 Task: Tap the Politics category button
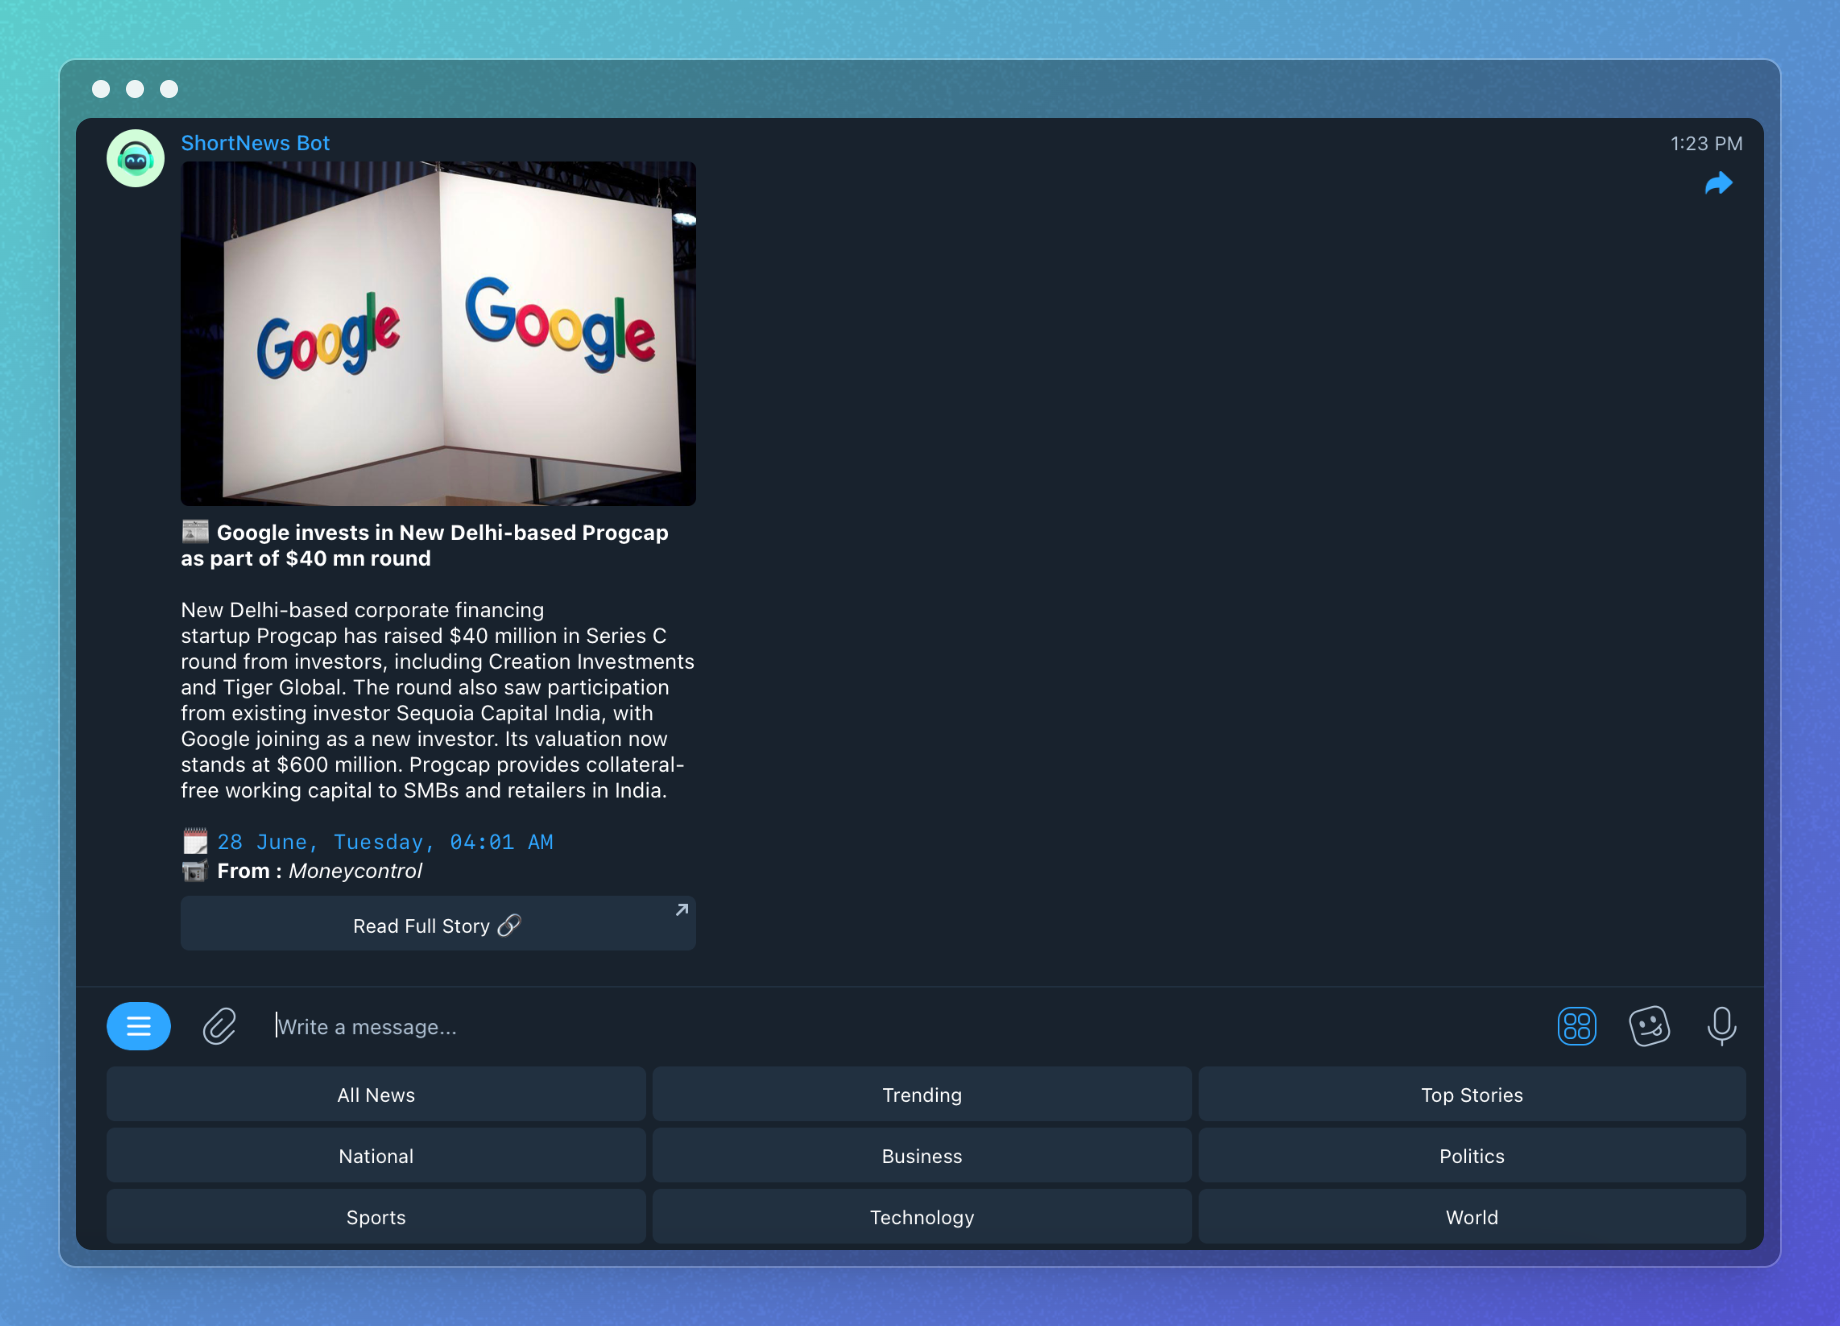(1472, 1156)
